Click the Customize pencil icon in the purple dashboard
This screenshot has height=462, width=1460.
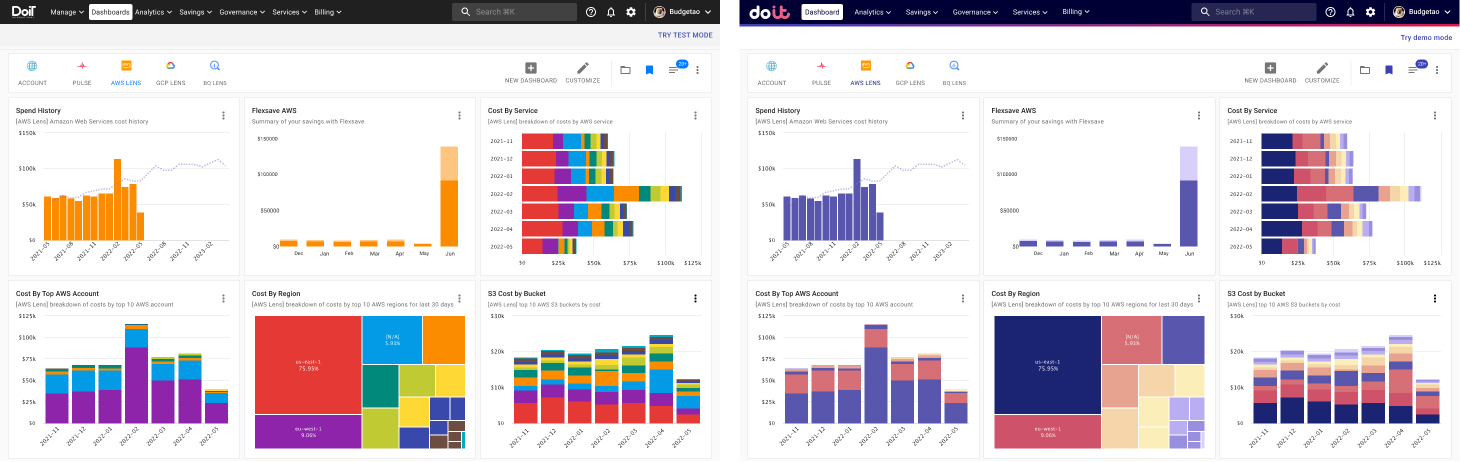point(1322,67)
